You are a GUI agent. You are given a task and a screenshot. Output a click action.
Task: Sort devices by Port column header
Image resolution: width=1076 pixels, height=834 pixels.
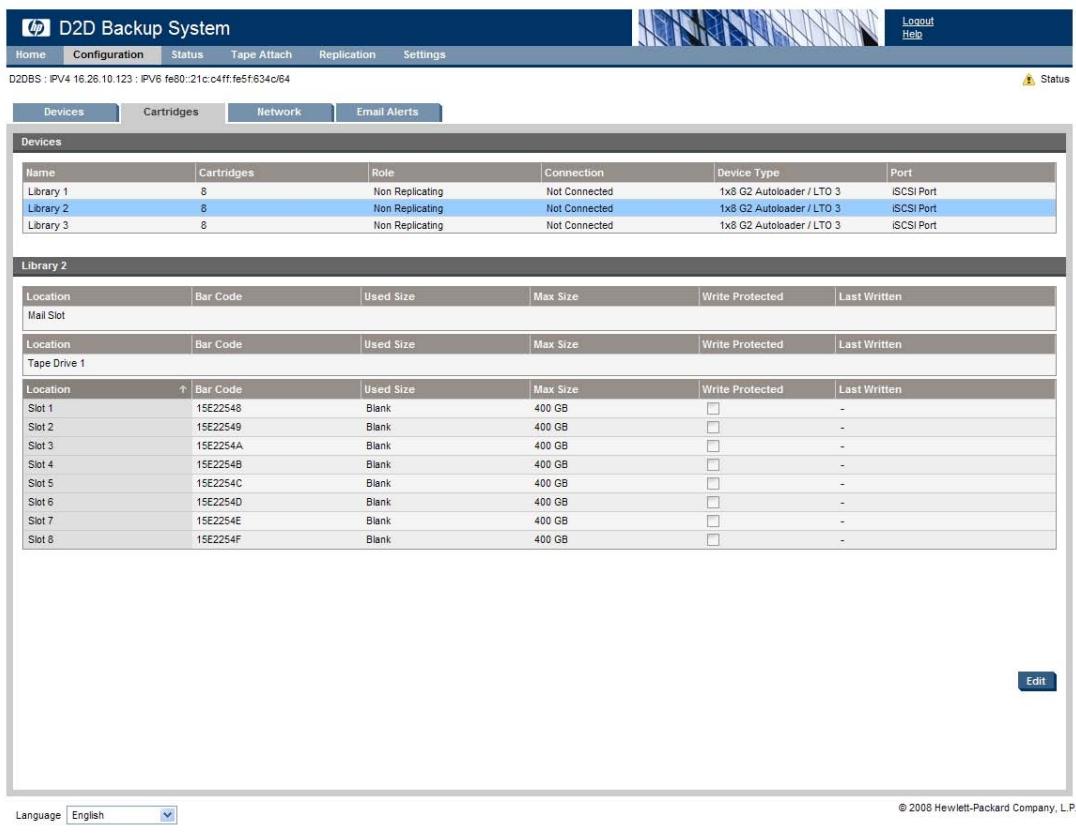(971, 173)
